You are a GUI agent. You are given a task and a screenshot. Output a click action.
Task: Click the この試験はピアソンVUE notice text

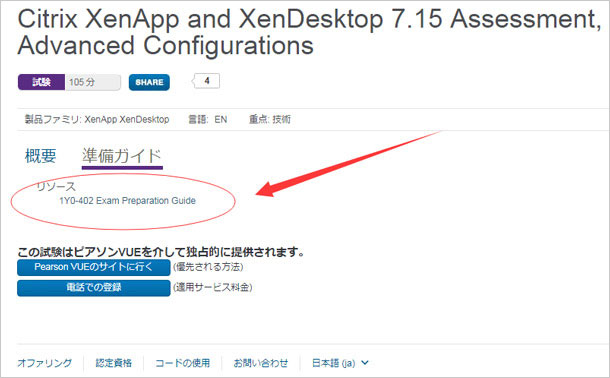coord(161,252)
